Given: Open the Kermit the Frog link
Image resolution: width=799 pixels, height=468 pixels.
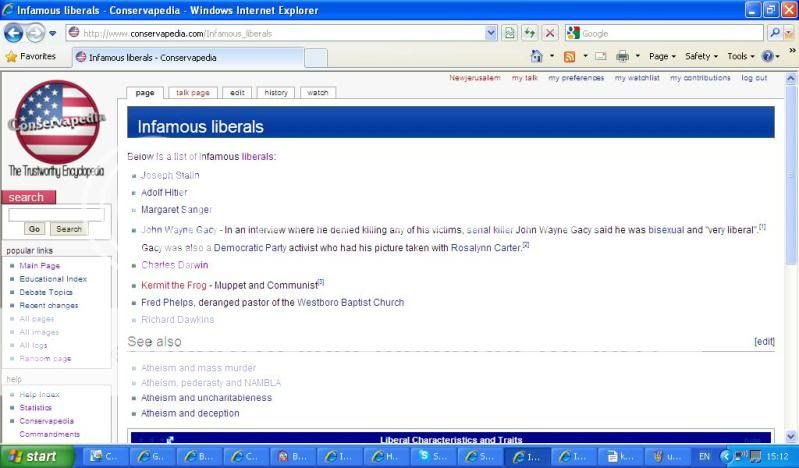Looking at the screenshot, I should click(174, 285).
